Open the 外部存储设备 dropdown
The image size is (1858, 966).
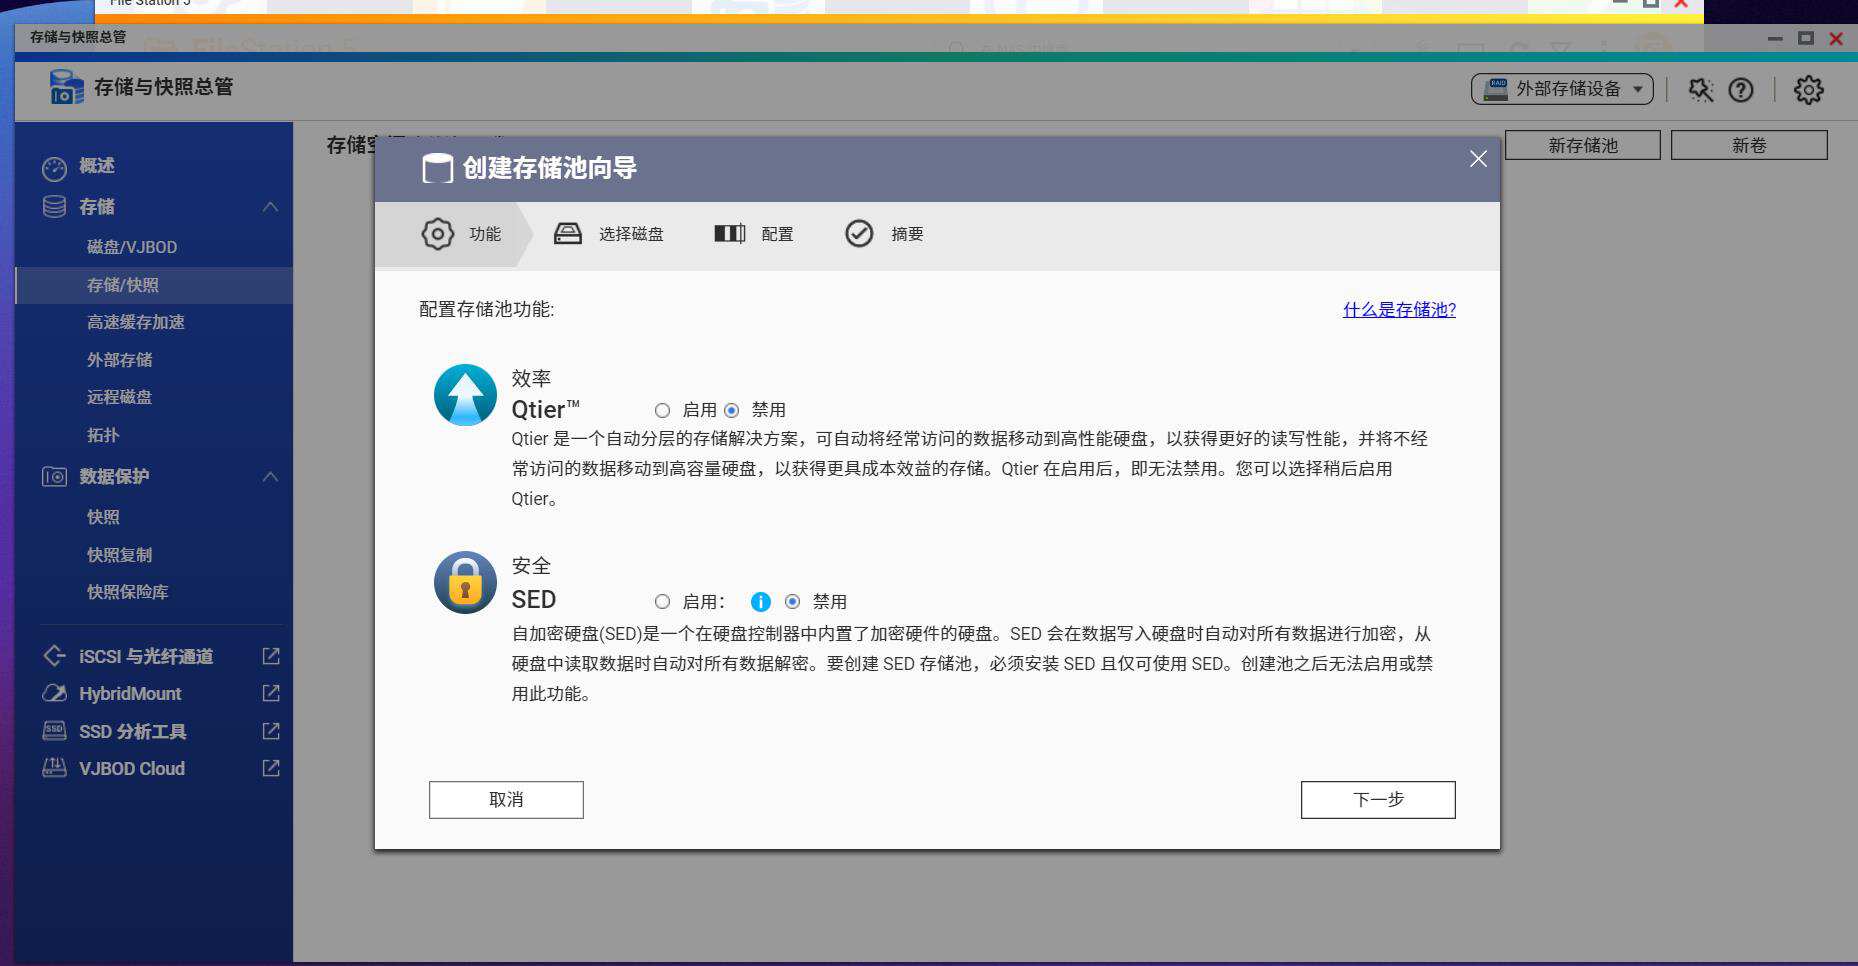tap(1562, 89)
